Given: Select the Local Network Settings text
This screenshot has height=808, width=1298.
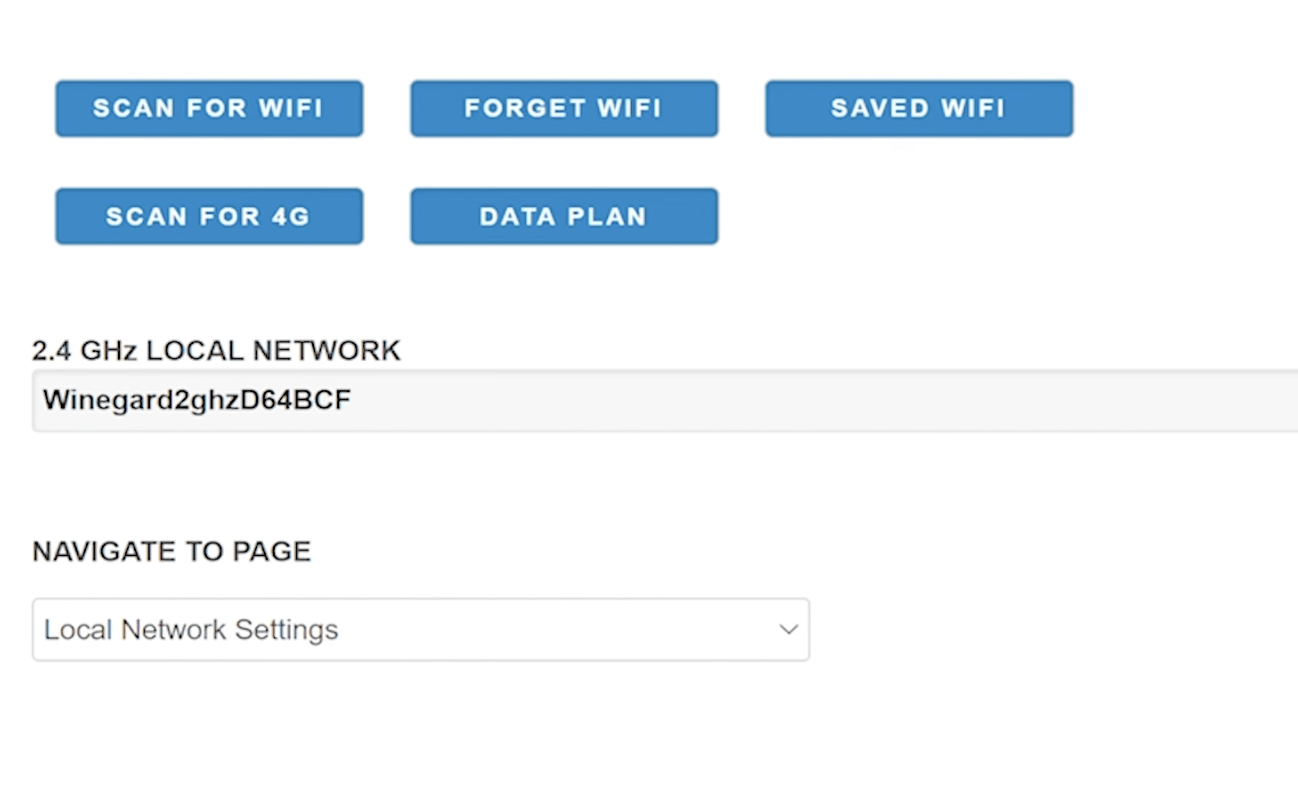Looking at the screenshot, I should [191, 630].
